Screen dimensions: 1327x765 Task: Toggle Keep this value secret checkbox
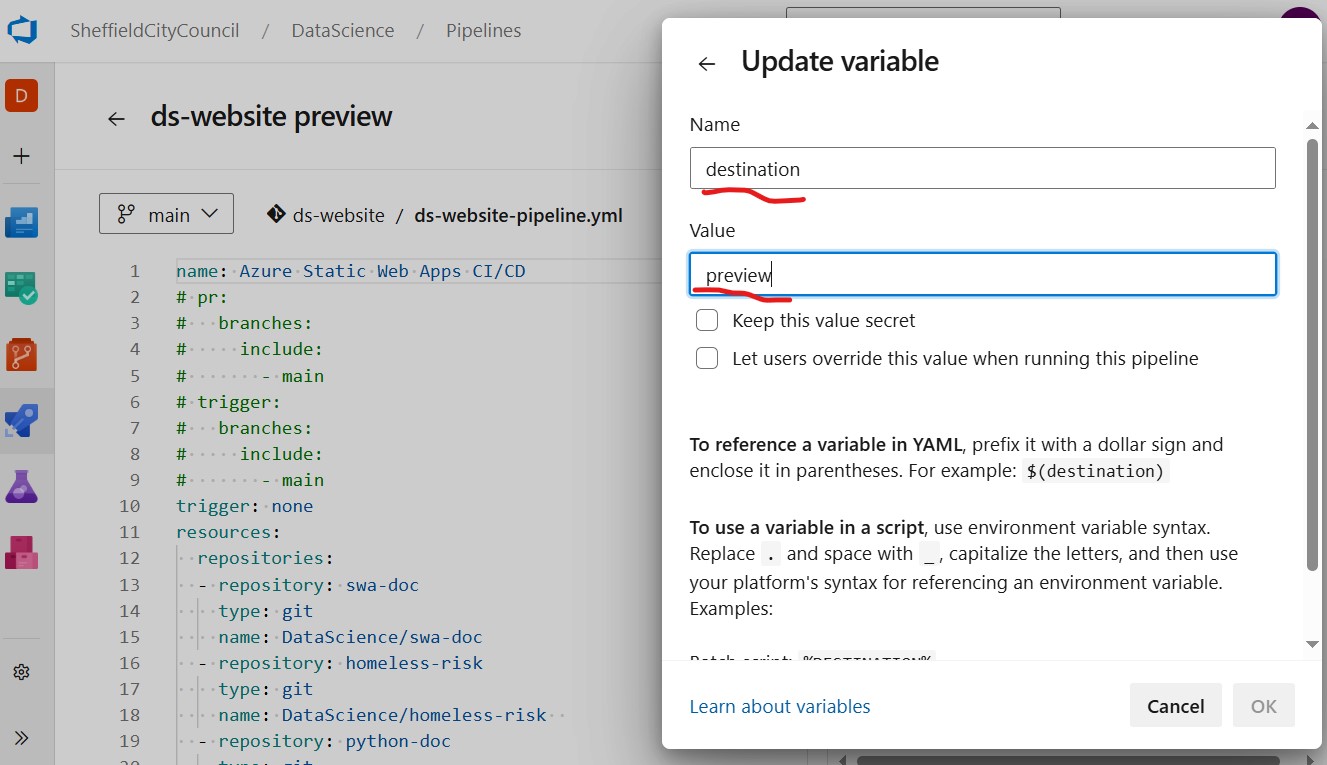[x=707, y=320]
